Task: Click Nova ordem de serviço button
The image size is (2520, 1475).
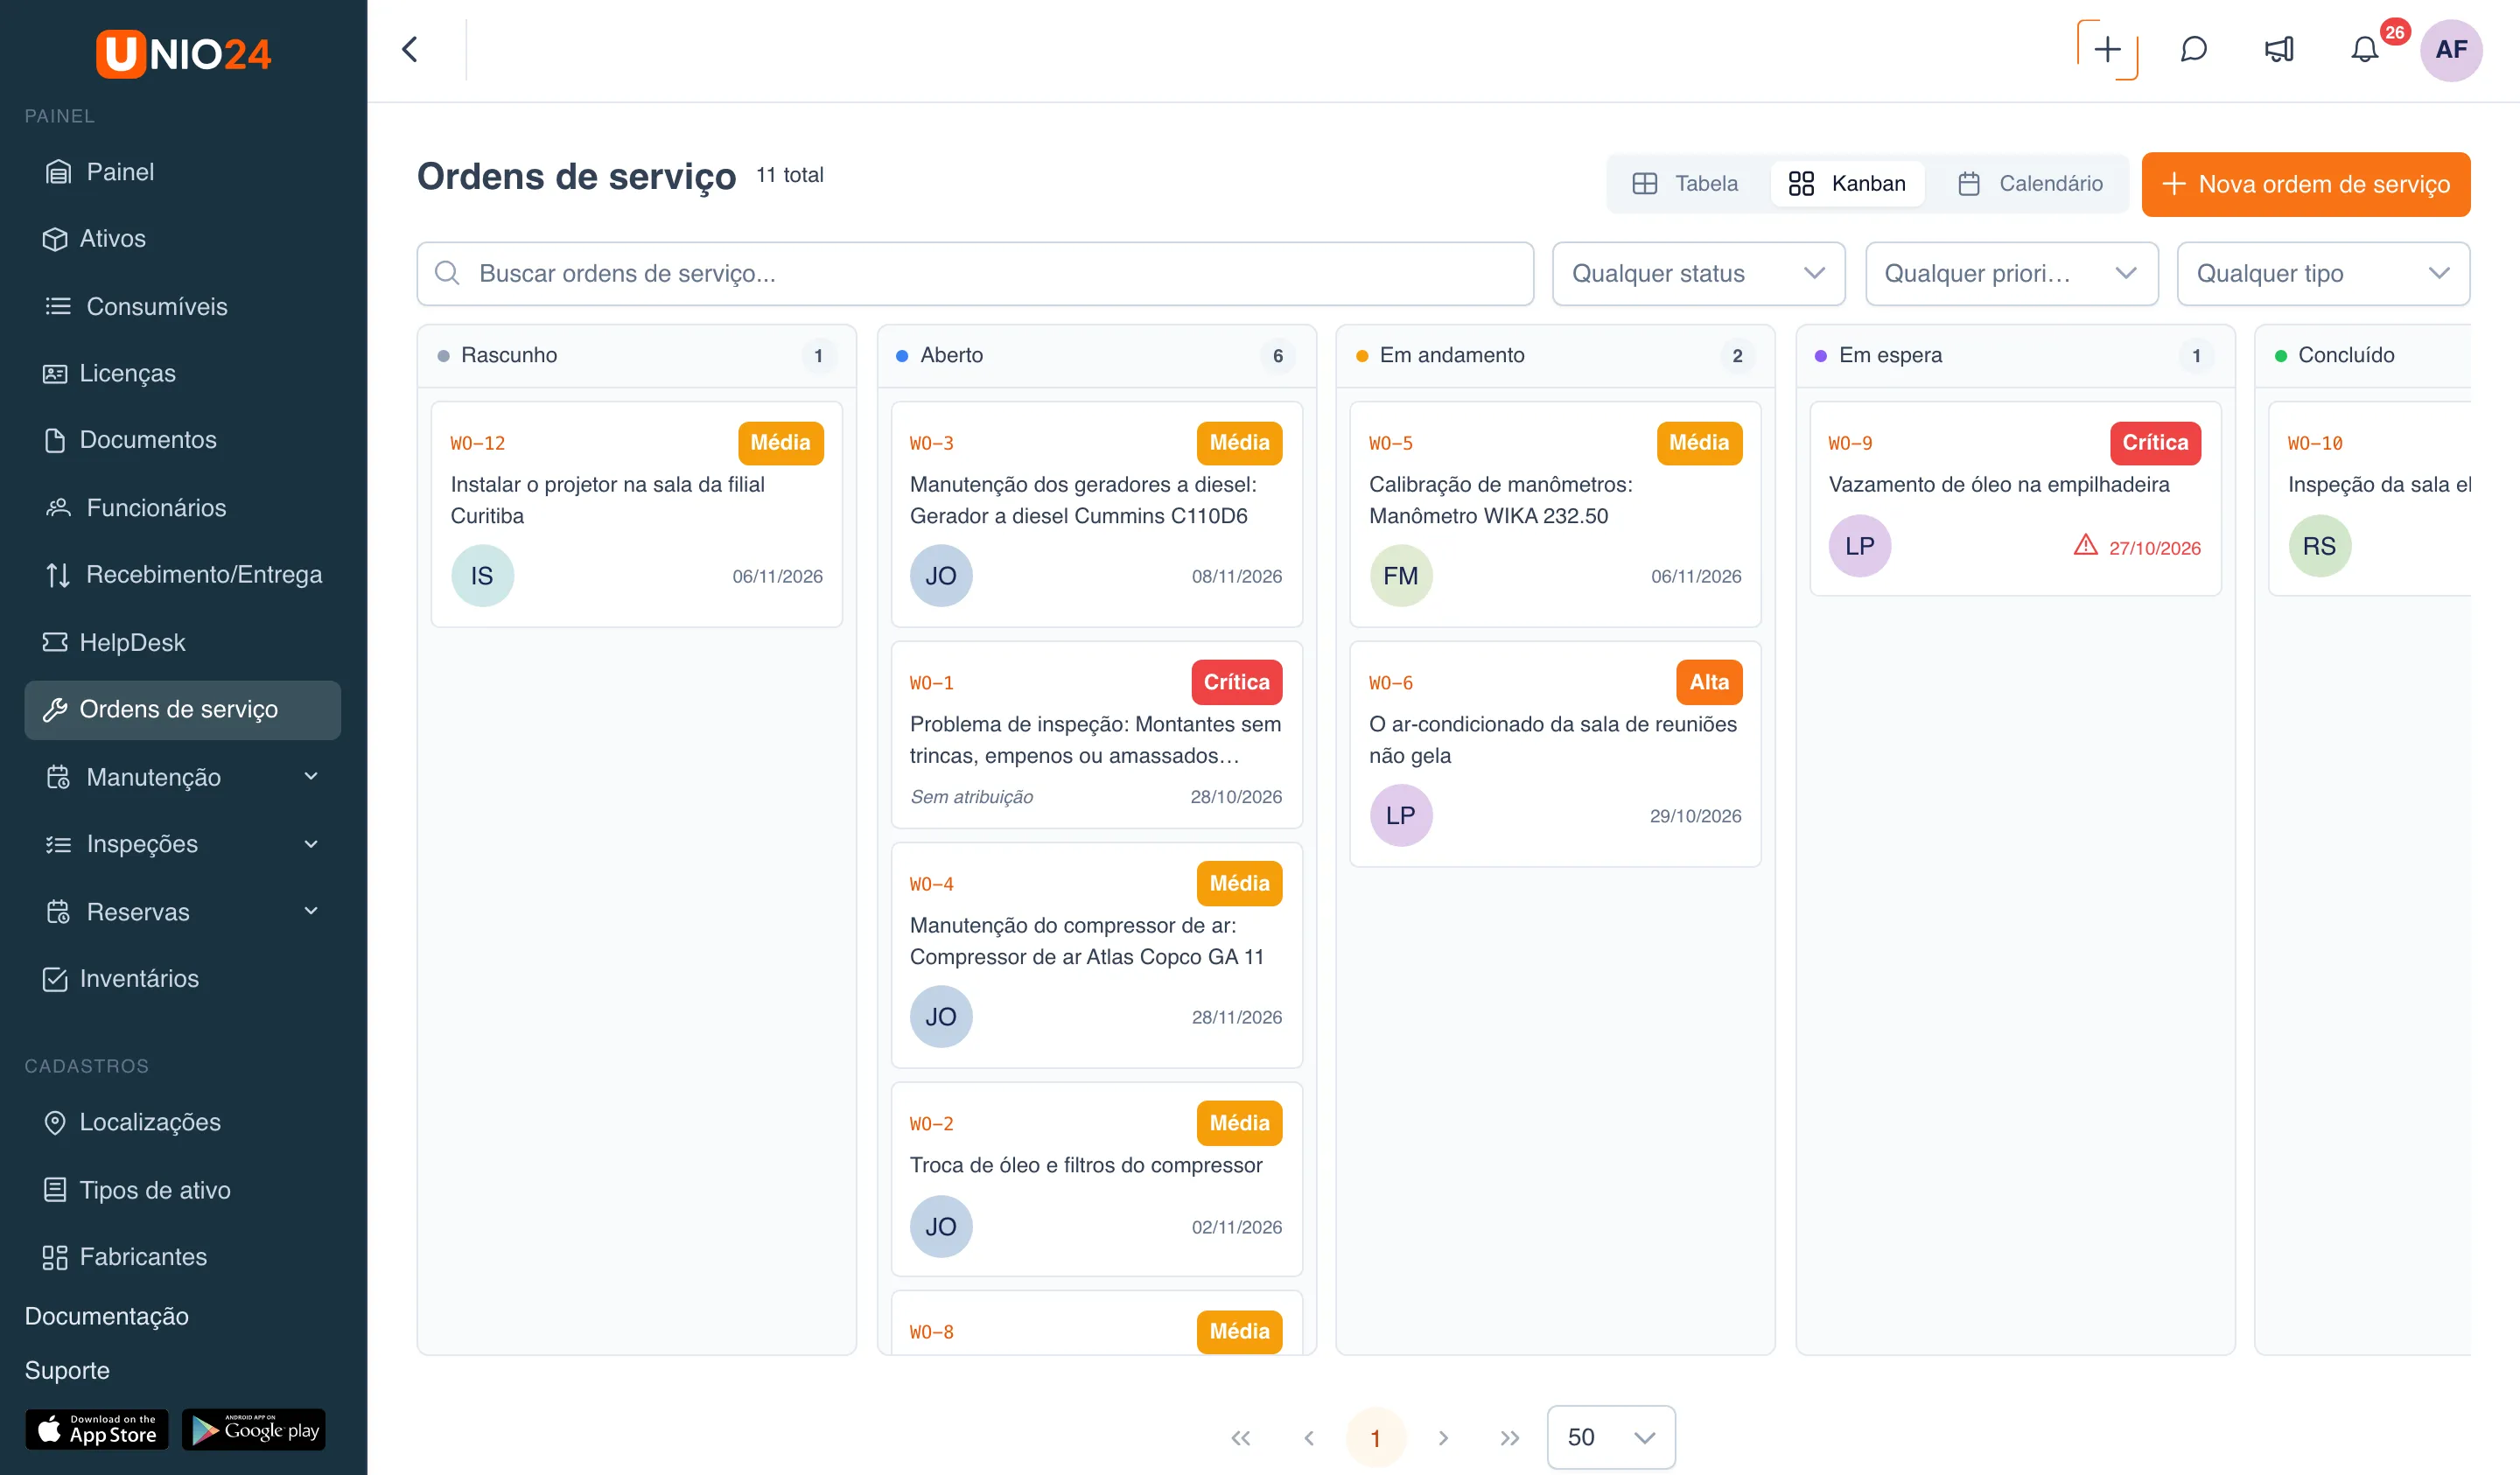Action: 2306,184
